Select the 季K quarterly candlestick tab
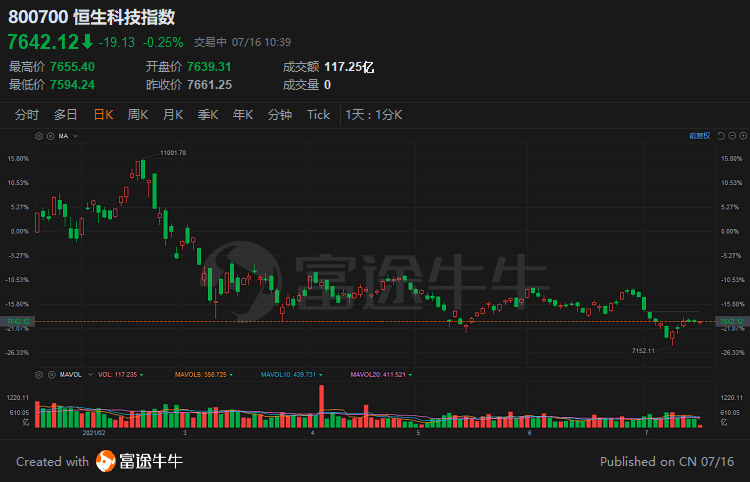Image resolution: width=750 pixels, height=482 pixels. pos(208,115)
